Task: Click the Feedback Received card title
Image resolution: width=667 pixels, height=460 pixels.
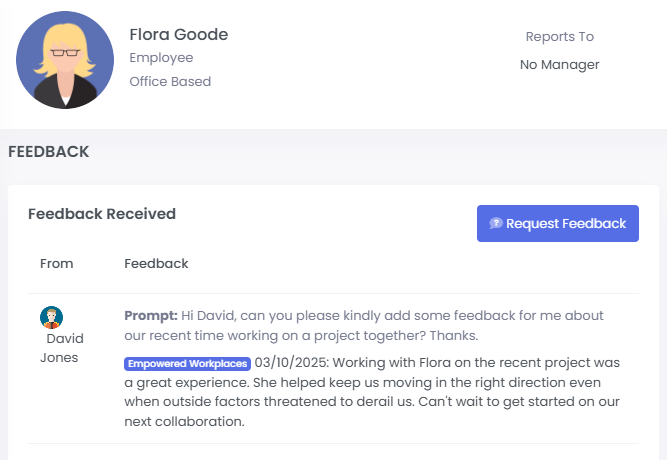Action: point(102,214)
